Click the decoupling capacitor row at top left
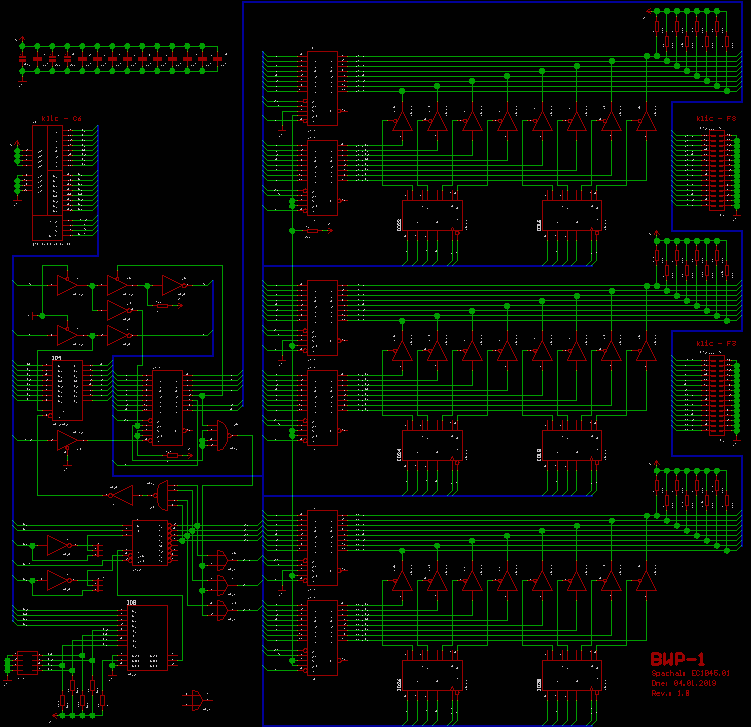The width and height of the screenshot is (751, 727). 120,59
